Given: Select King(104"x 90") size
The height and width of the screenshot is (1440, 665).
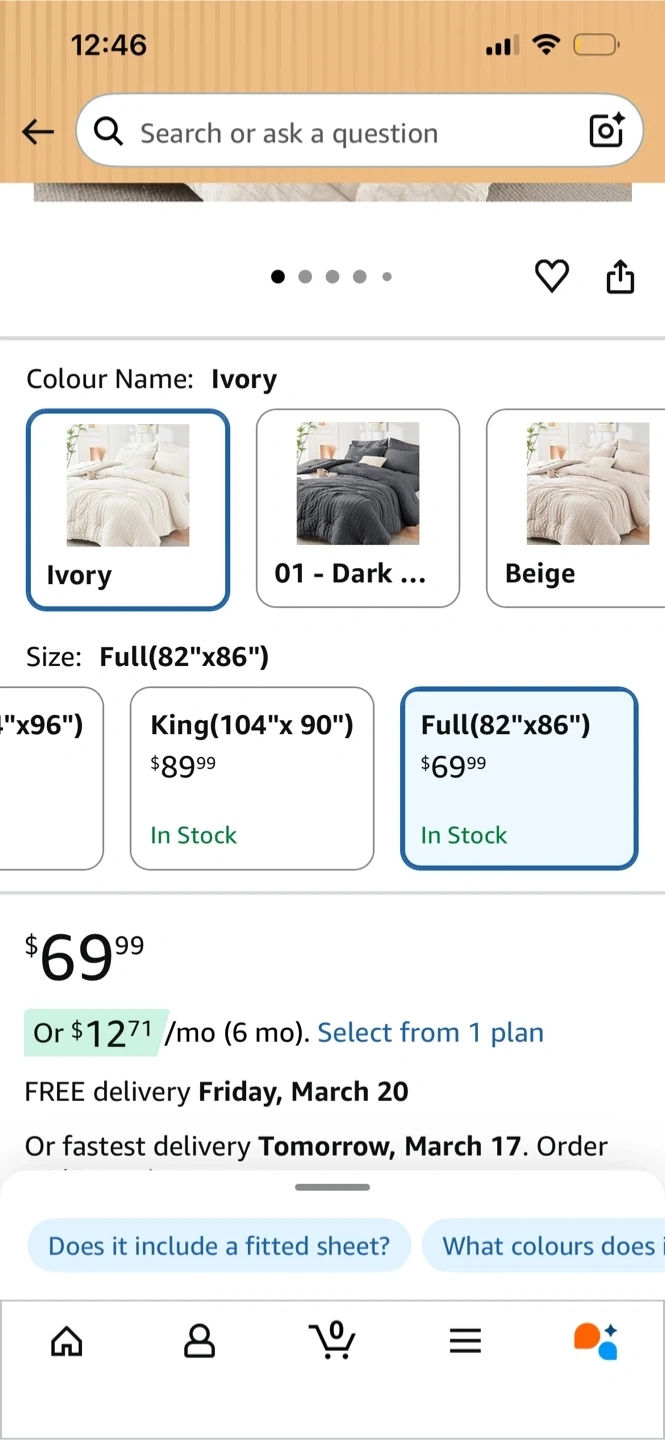Looking at the screenshot, I should [252, 778].
